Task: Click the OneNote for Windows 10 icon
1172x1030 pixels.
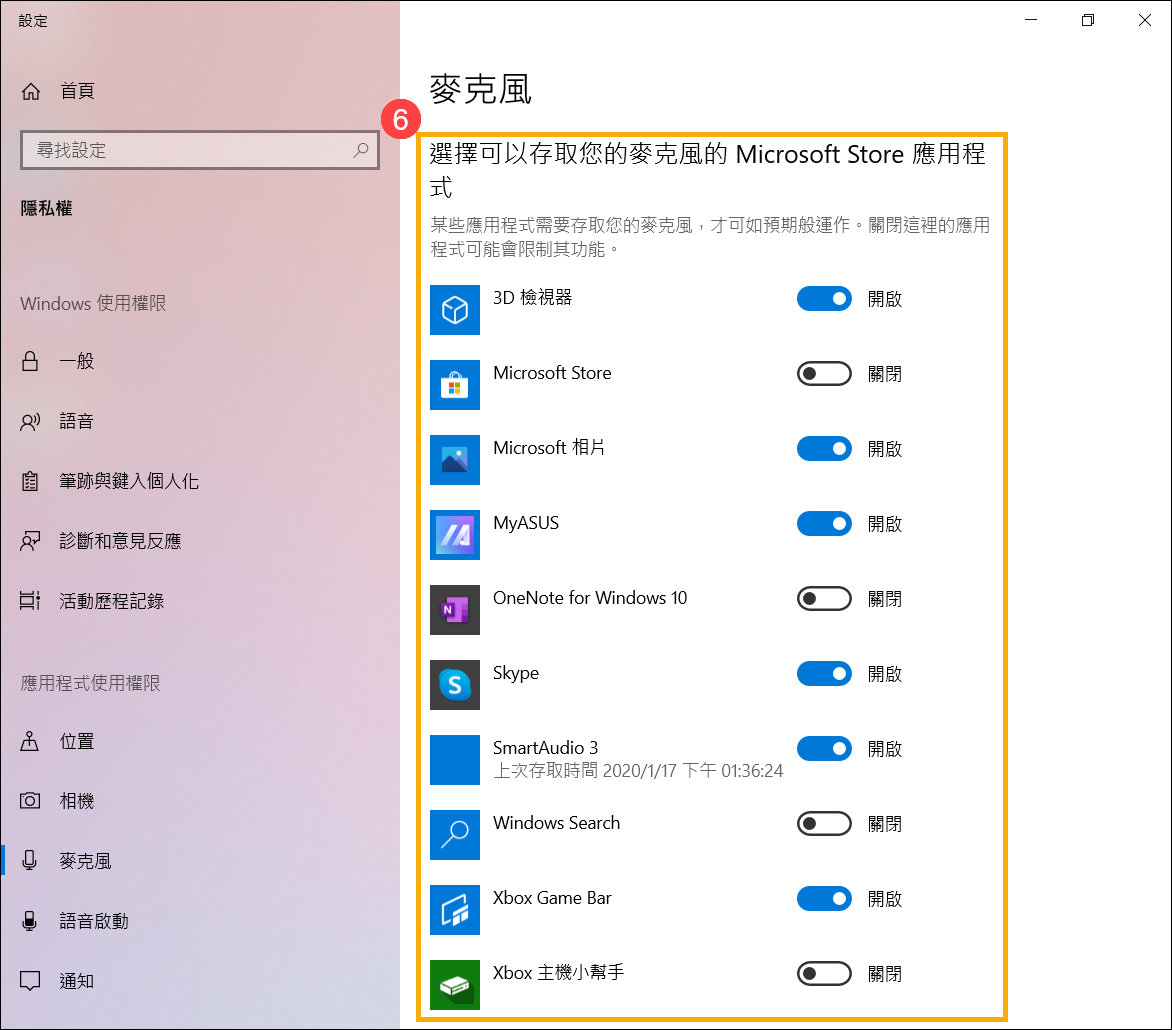Action: tap(454, 610)
